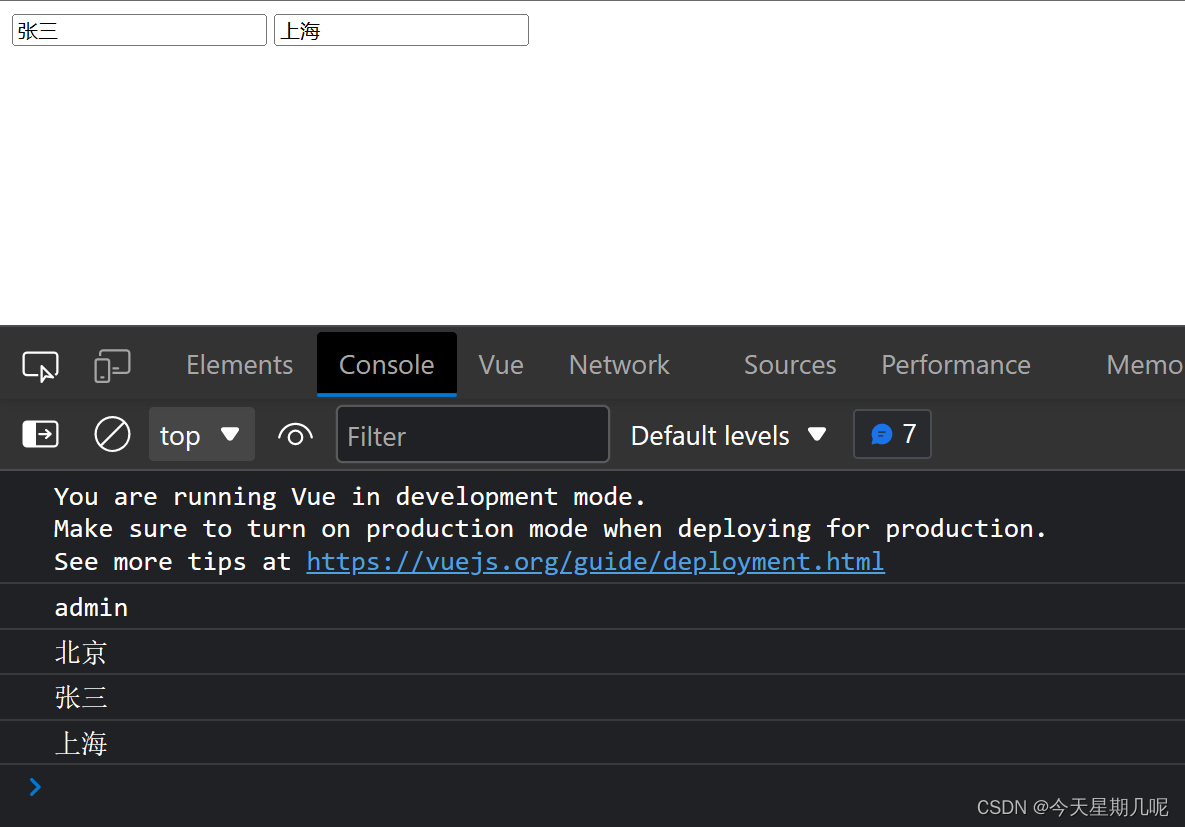The height and width of the screenshot is (827, 1185).
Task: Open the Network tab
Action: (x=618, y=364)
